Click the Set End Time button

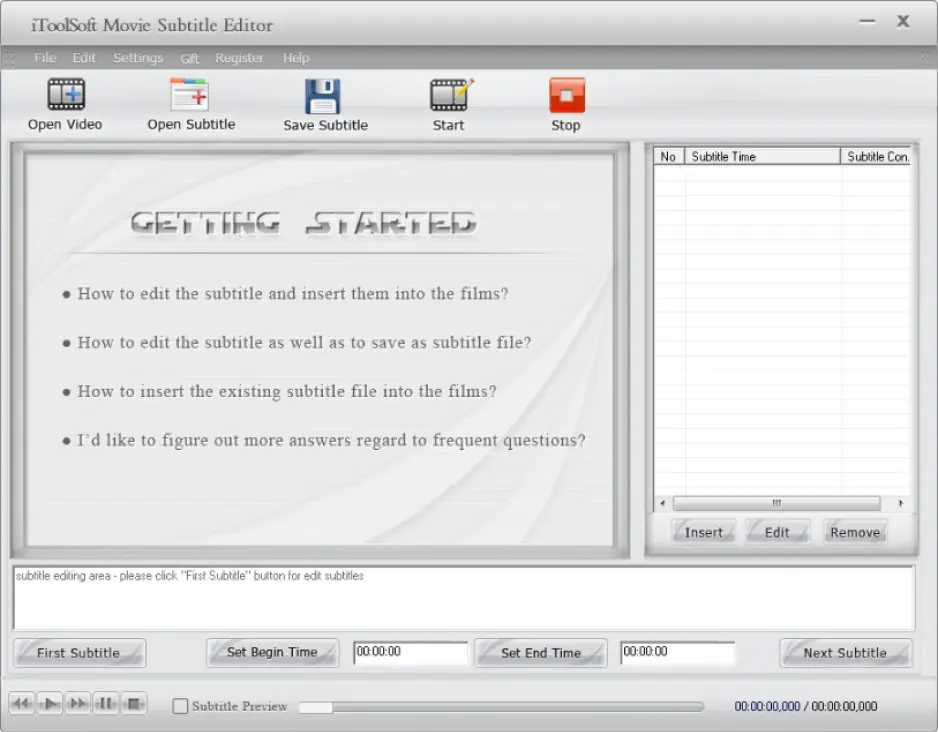point(541,652)
